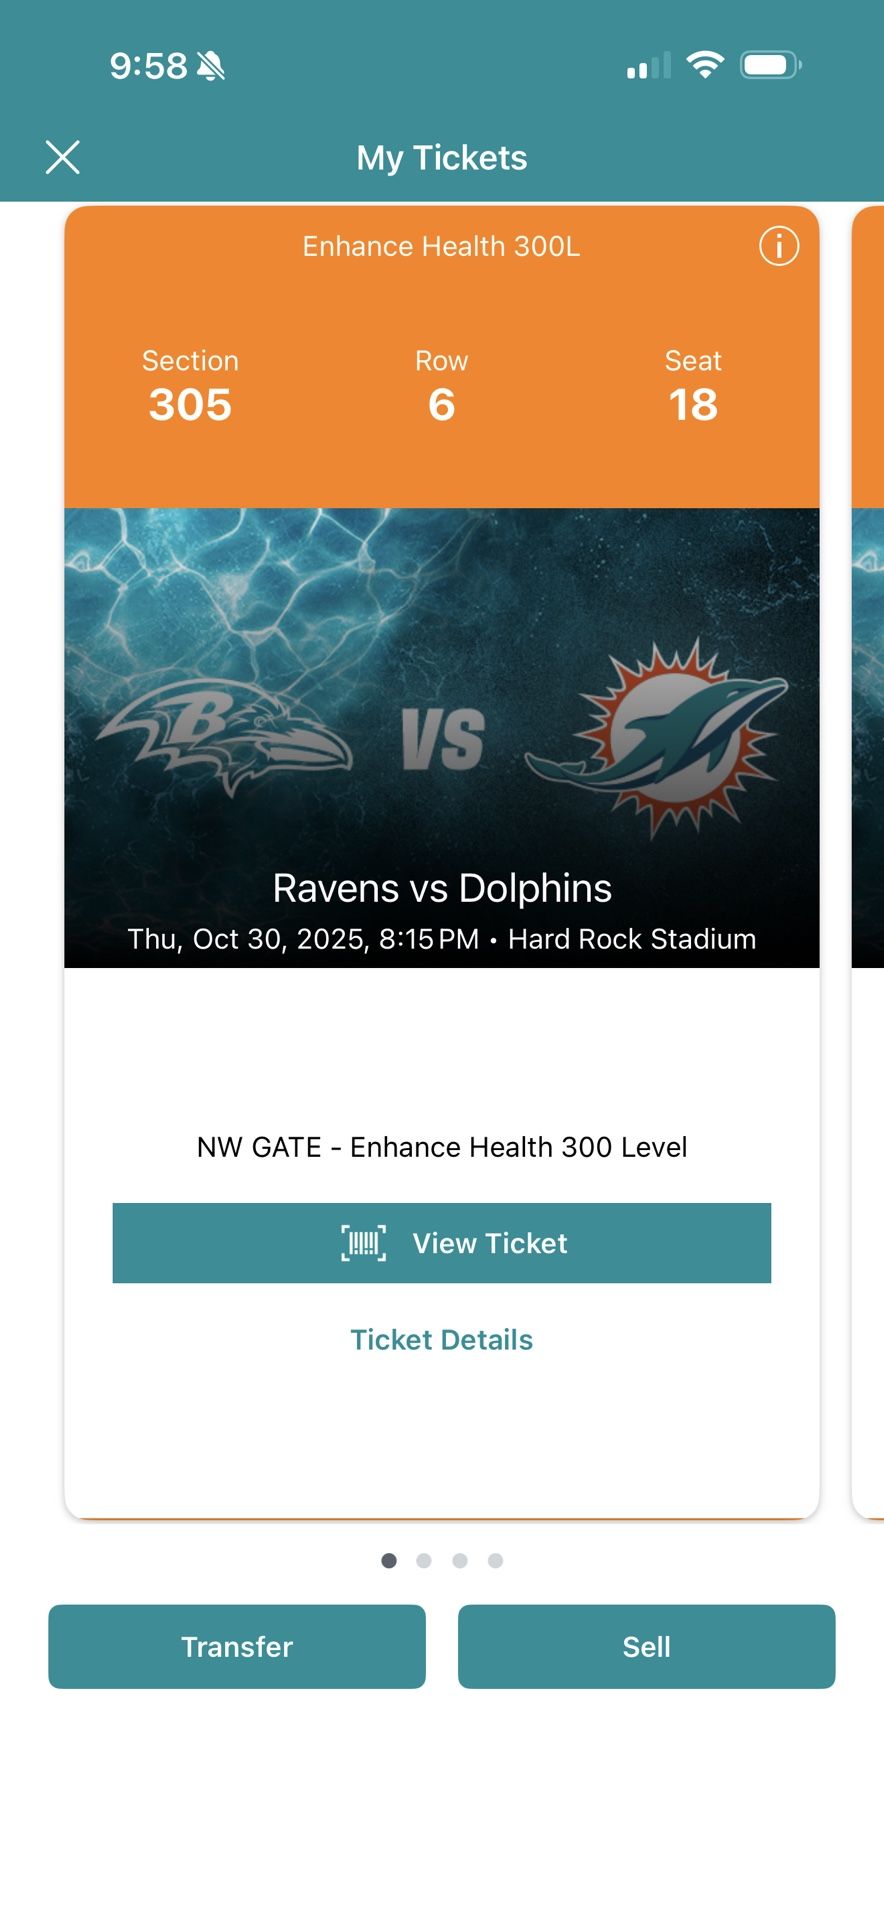Tap the Section 305 label
This screenshot has width=884, height=1920.
(190, 386)
